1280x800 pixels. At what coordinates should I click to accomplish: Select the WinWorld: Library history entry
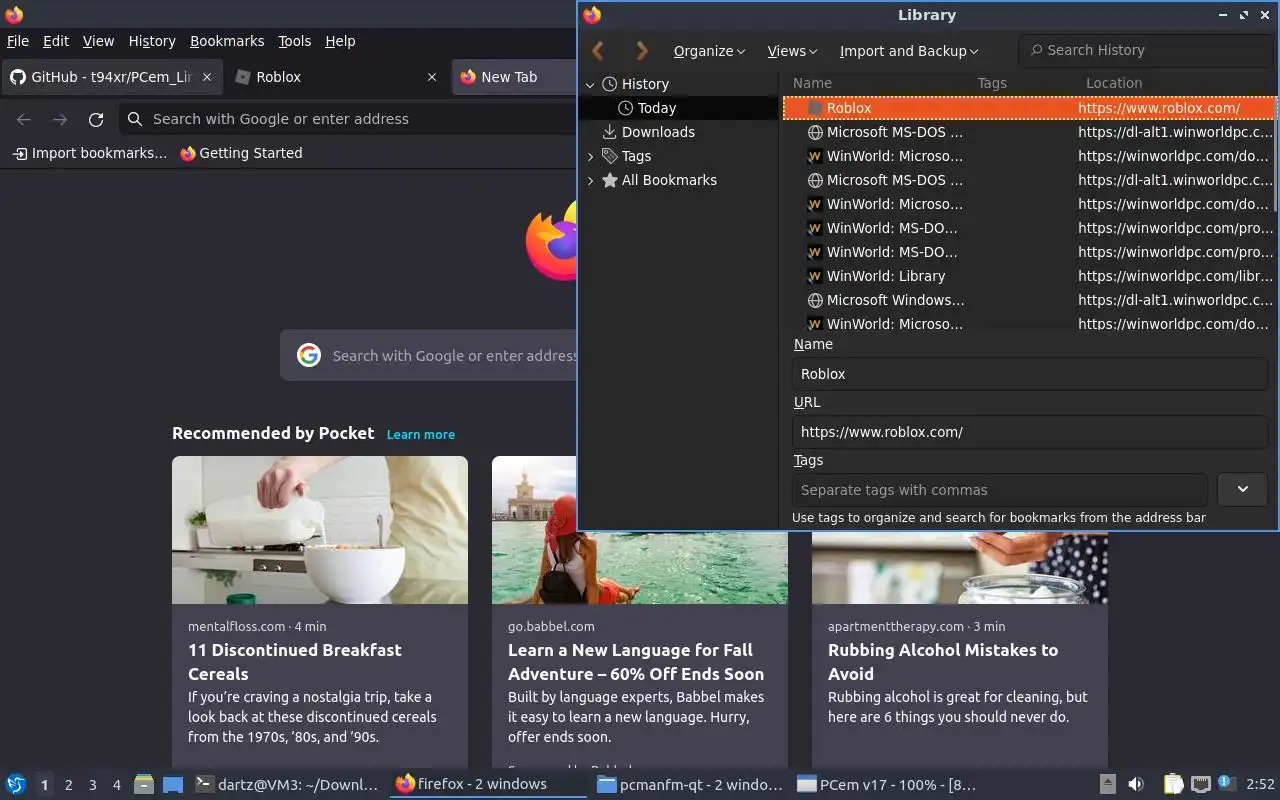(1029, 276)
